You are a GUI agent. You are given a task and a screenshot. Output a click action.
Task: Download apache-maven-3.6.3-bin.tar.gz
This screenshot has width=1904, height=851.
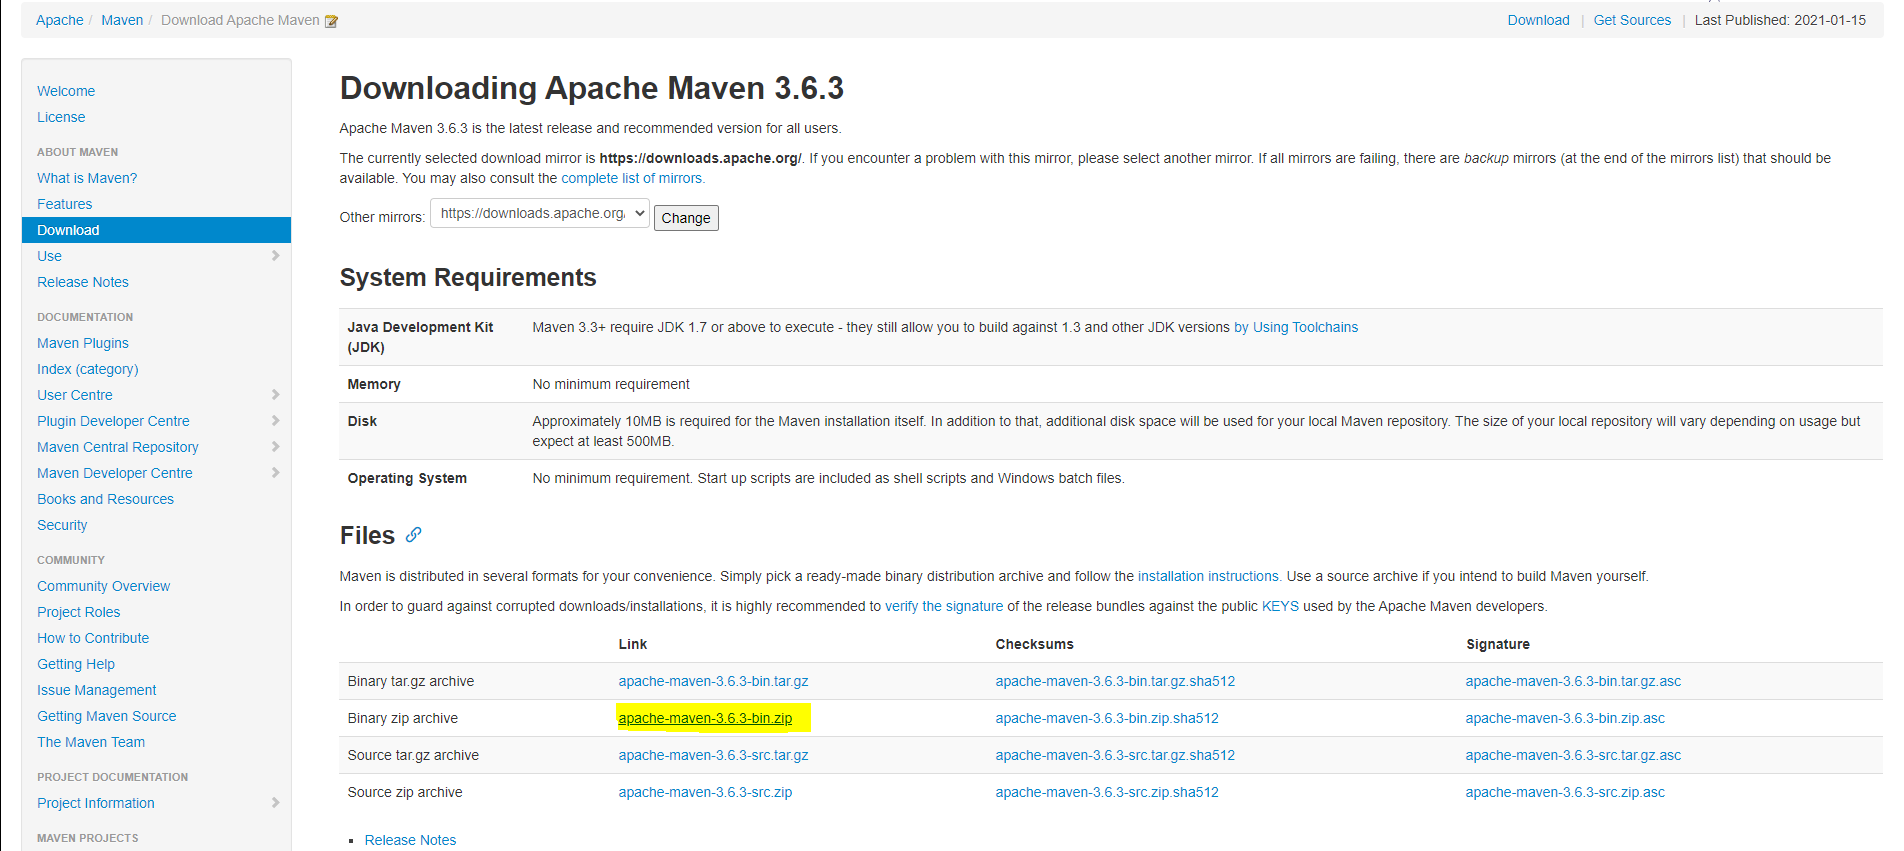713,681
